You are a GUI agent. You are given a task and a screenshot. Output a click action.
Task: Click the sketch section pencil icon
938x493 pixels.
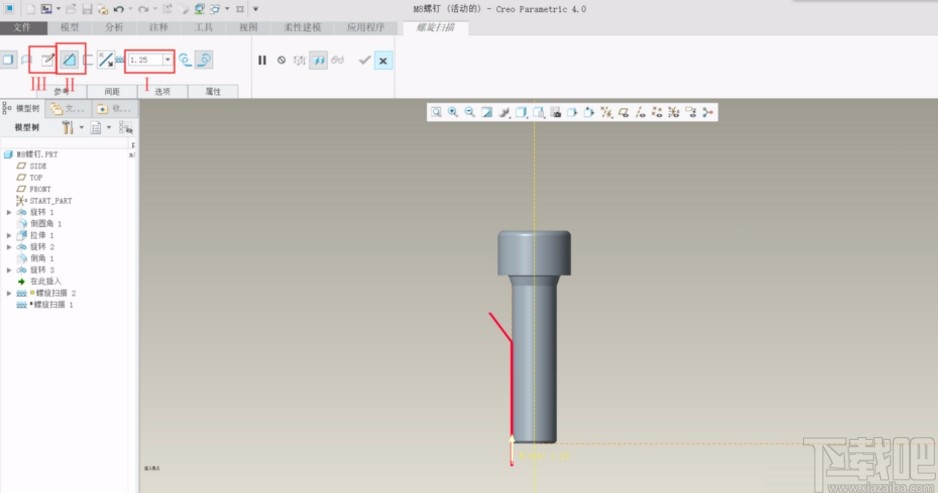[x=47, y=60]
